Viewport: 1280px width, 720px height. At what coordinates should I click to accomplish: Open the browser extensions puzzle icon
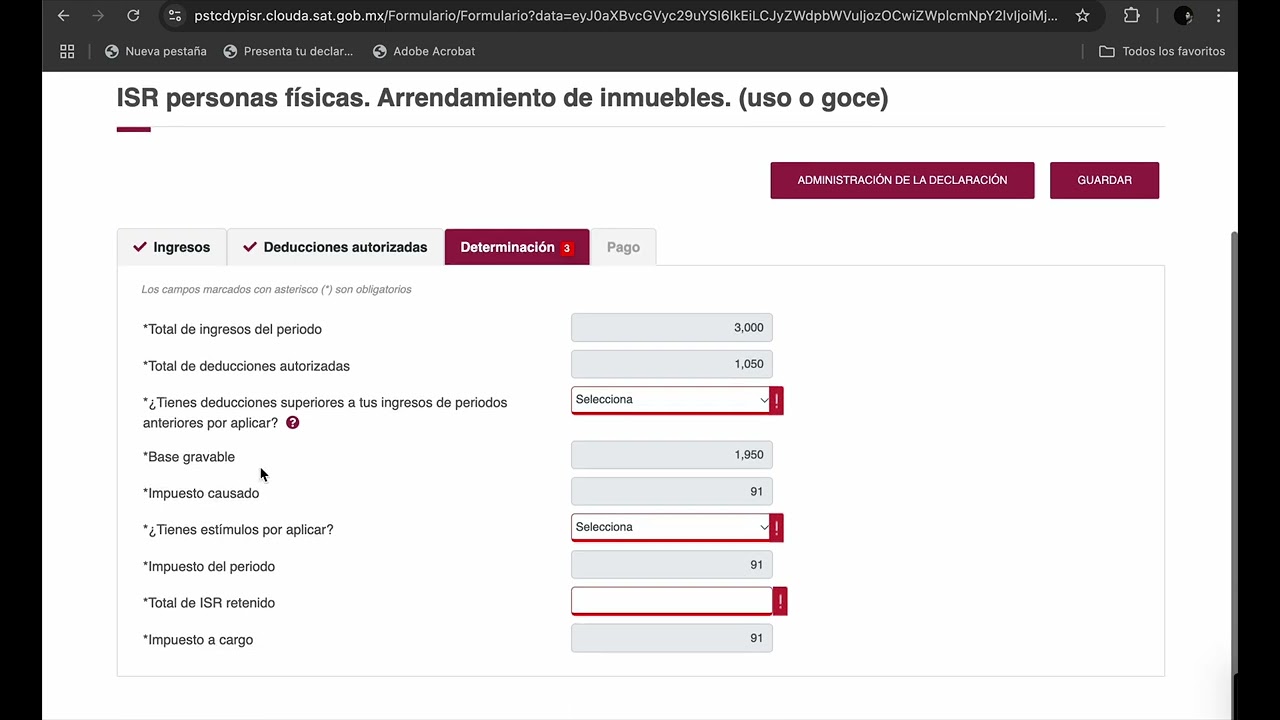[1132, 16]
